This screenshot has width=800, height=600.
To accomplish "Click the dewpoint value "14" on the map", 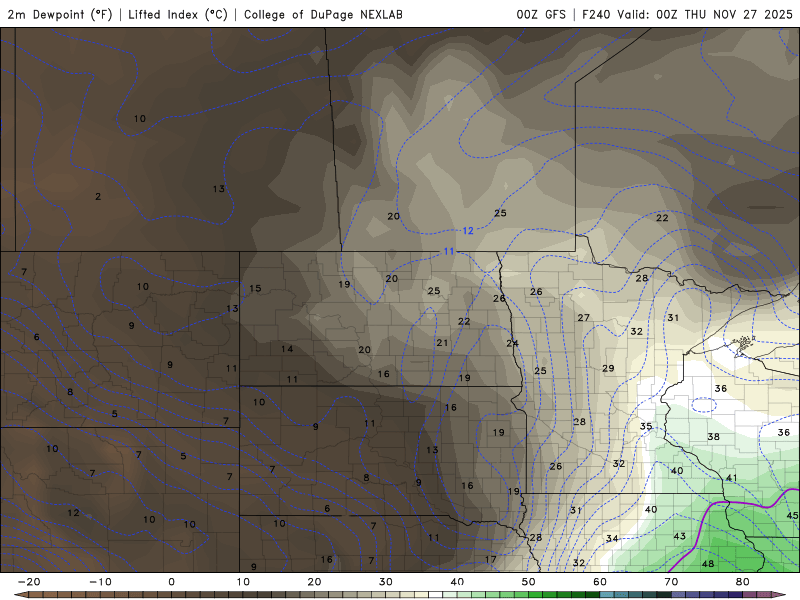I will tap(287, 349).
